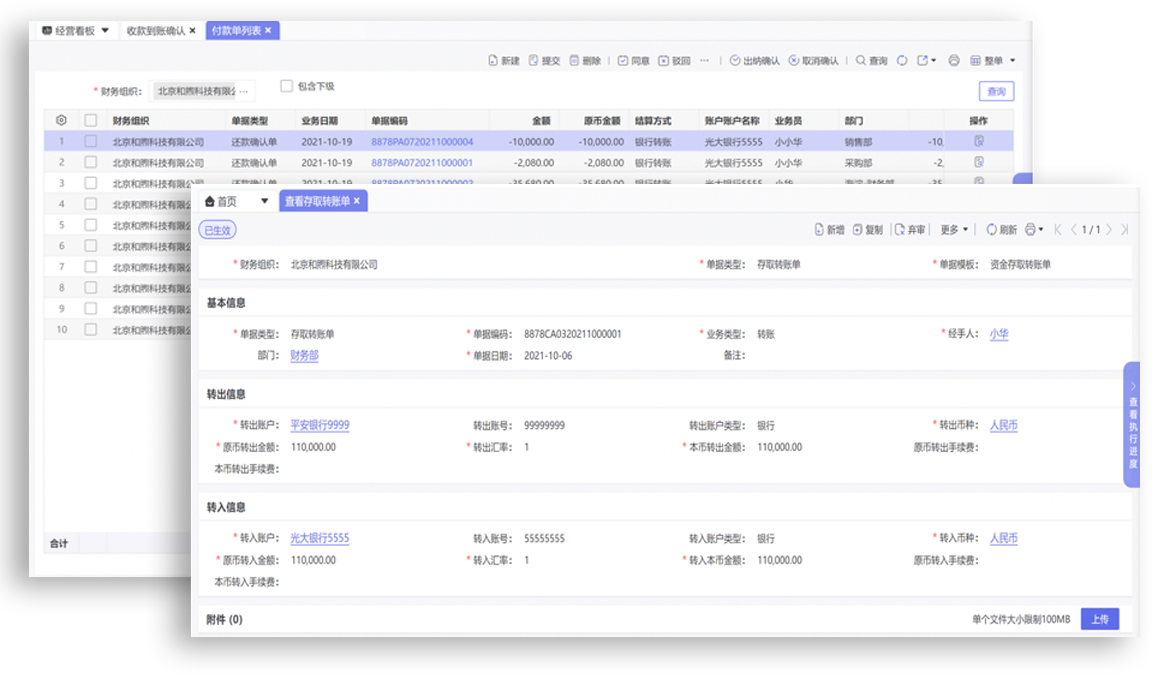Open dropdown arrow beside 首页 tab
The image size is (1168, 680).
264,201
